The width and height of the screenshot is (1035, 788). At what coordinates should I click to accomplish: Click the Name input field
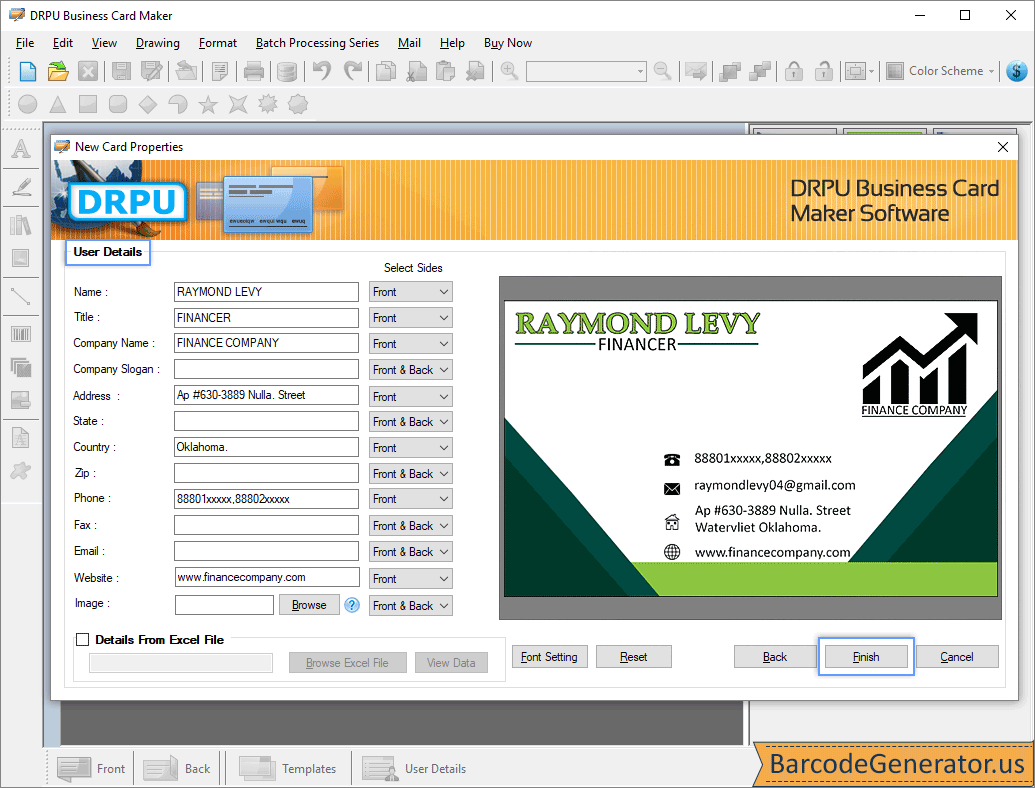click(x=266, y=292)
